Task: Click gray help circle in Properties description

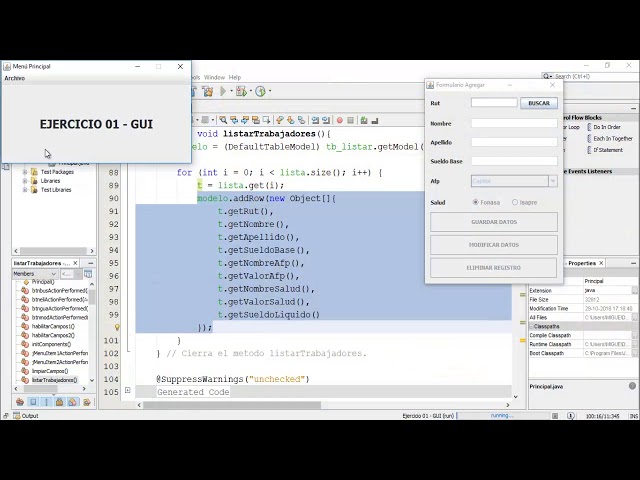Action: pyautogui.click(x=632, y=386)
